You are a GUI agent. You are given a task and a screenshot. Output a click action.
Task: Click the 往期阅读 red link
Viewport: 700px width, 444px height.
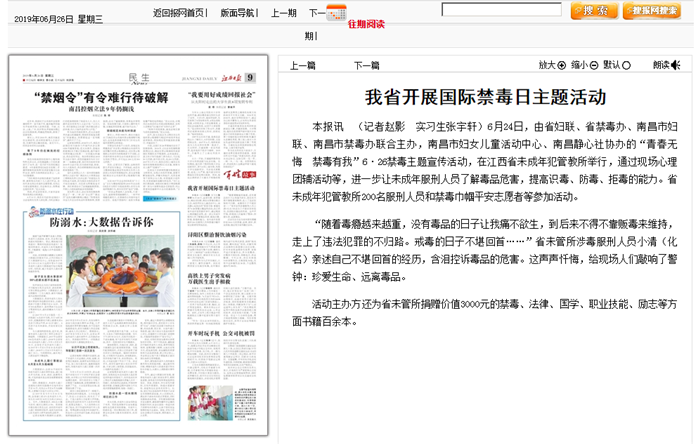tap(366, 25)
